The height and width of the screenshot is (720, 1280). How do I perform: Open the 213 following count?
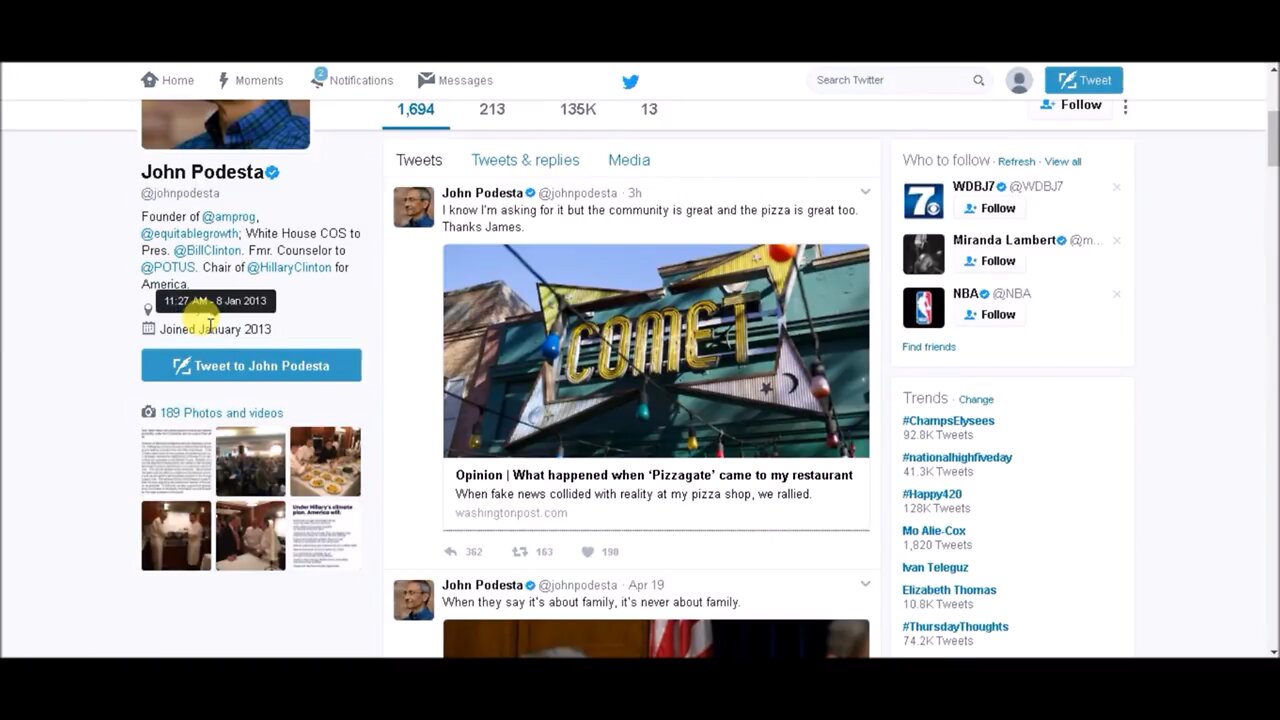pos(492,109)
